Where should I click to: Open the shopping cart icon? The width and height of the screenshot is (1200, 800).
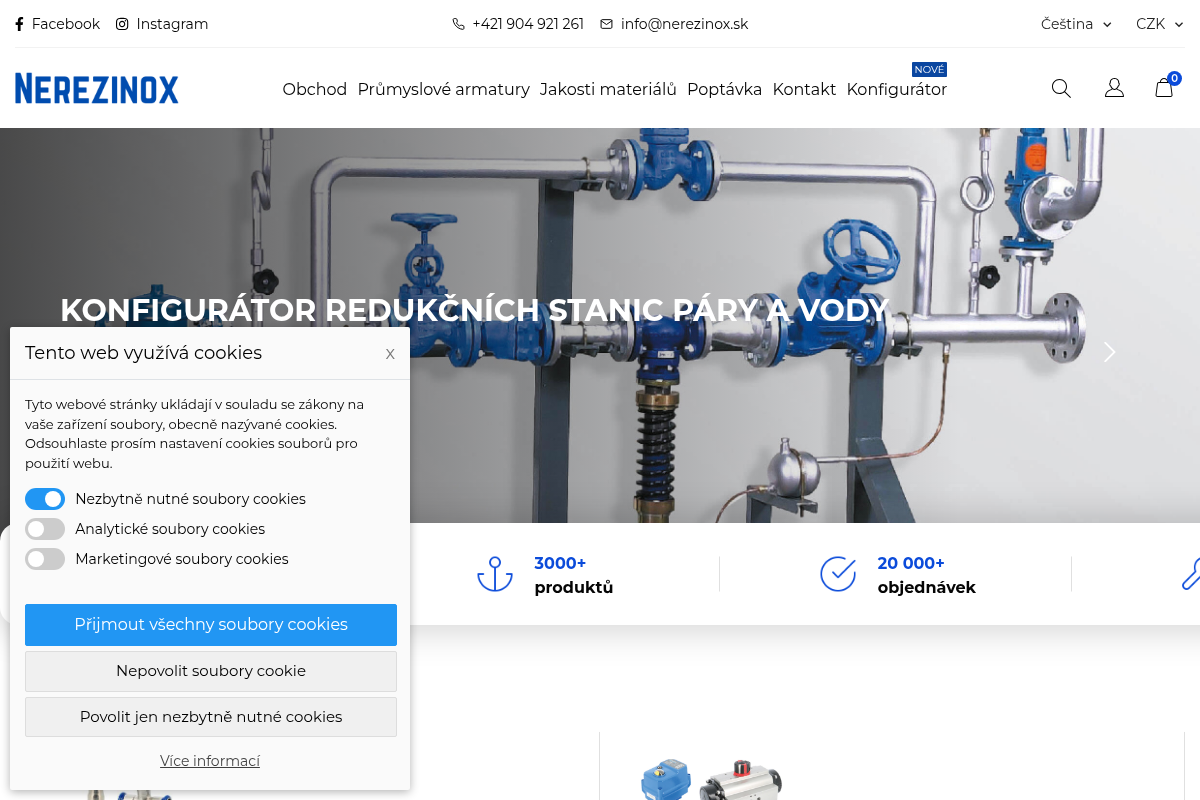(1165, 87)
